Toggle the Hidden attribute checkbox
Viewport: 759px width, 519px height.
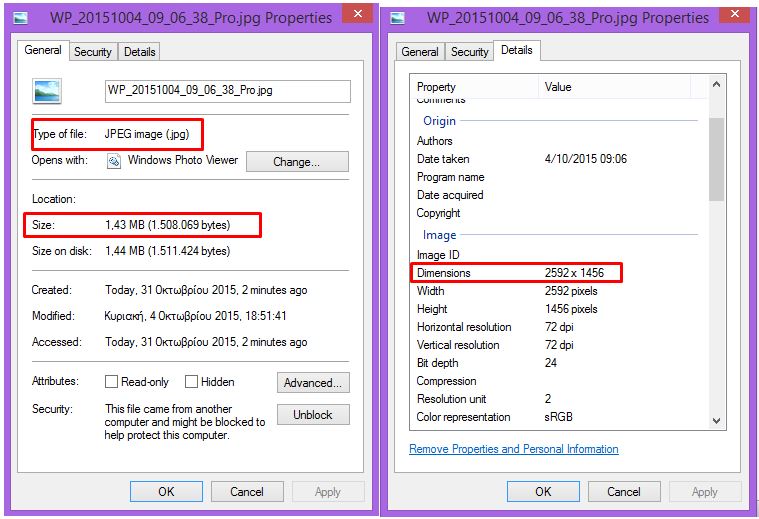(x=191, y=382)
